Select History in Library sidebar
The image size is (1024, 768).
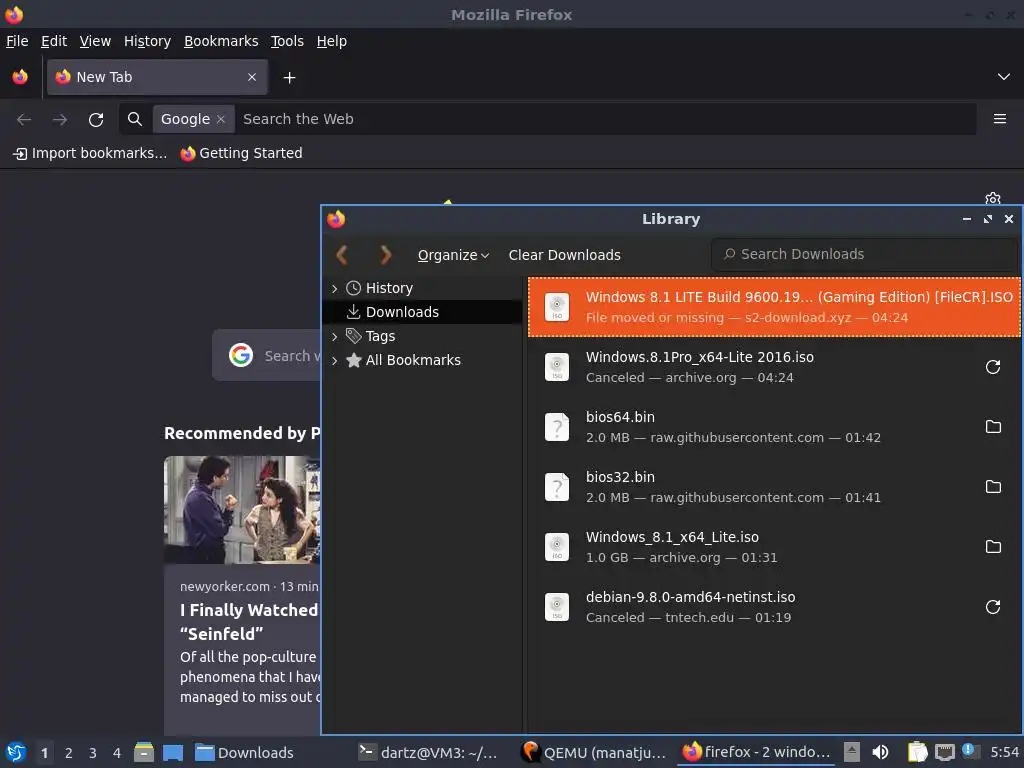(x=389, y=288)
